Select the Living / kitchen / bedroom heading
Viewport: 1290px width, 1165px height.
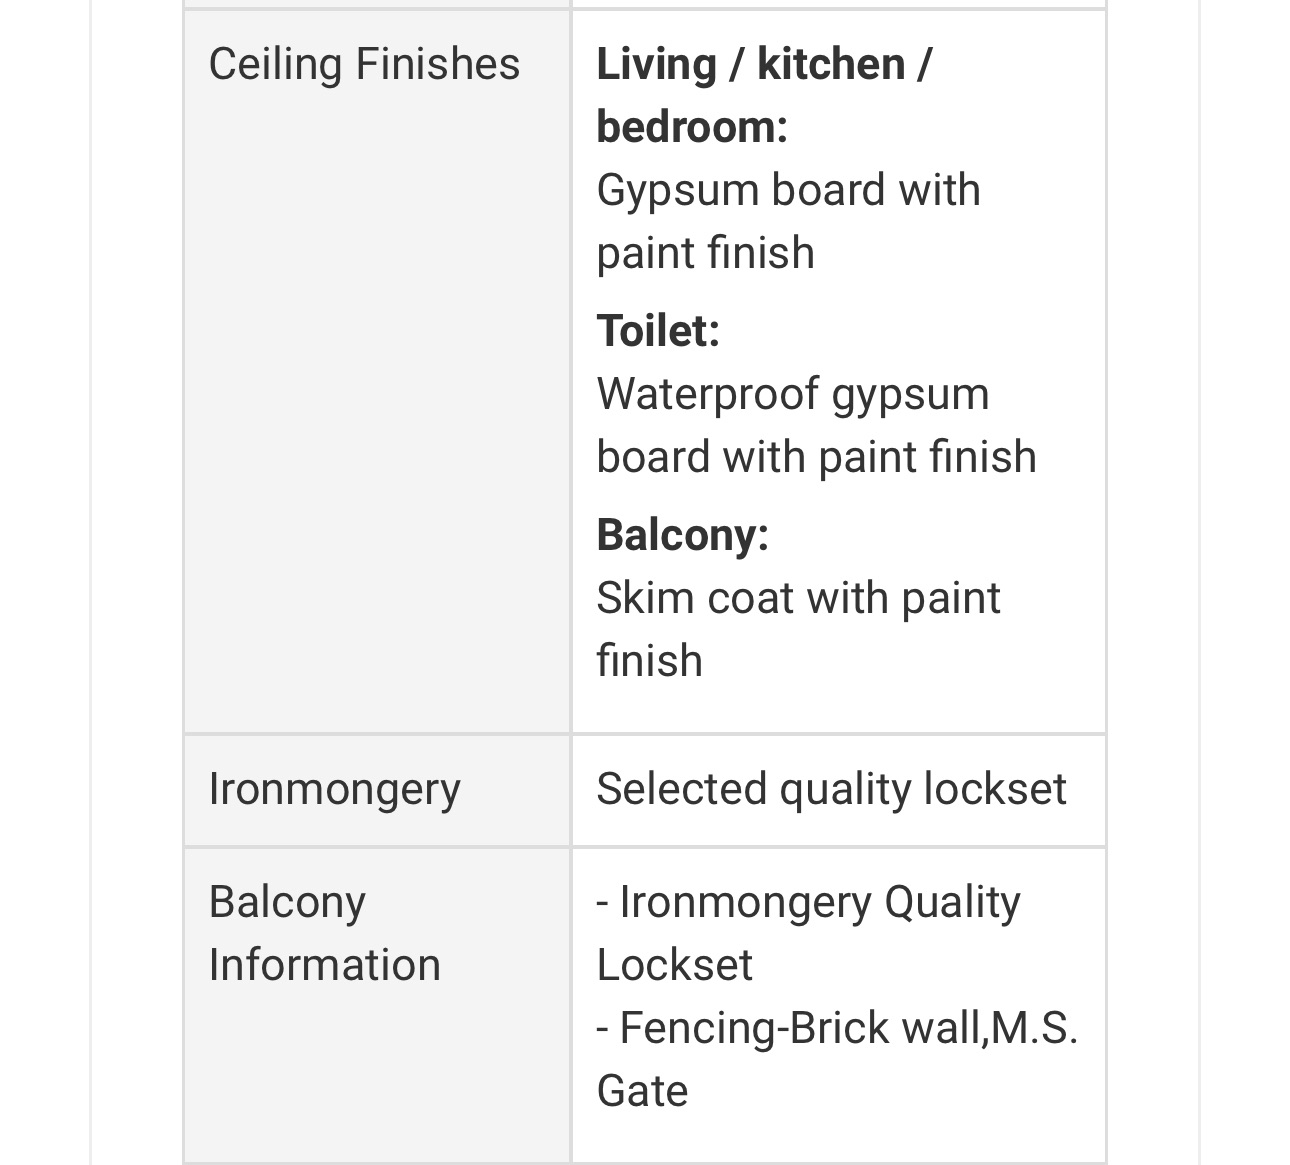pos(764,95)
